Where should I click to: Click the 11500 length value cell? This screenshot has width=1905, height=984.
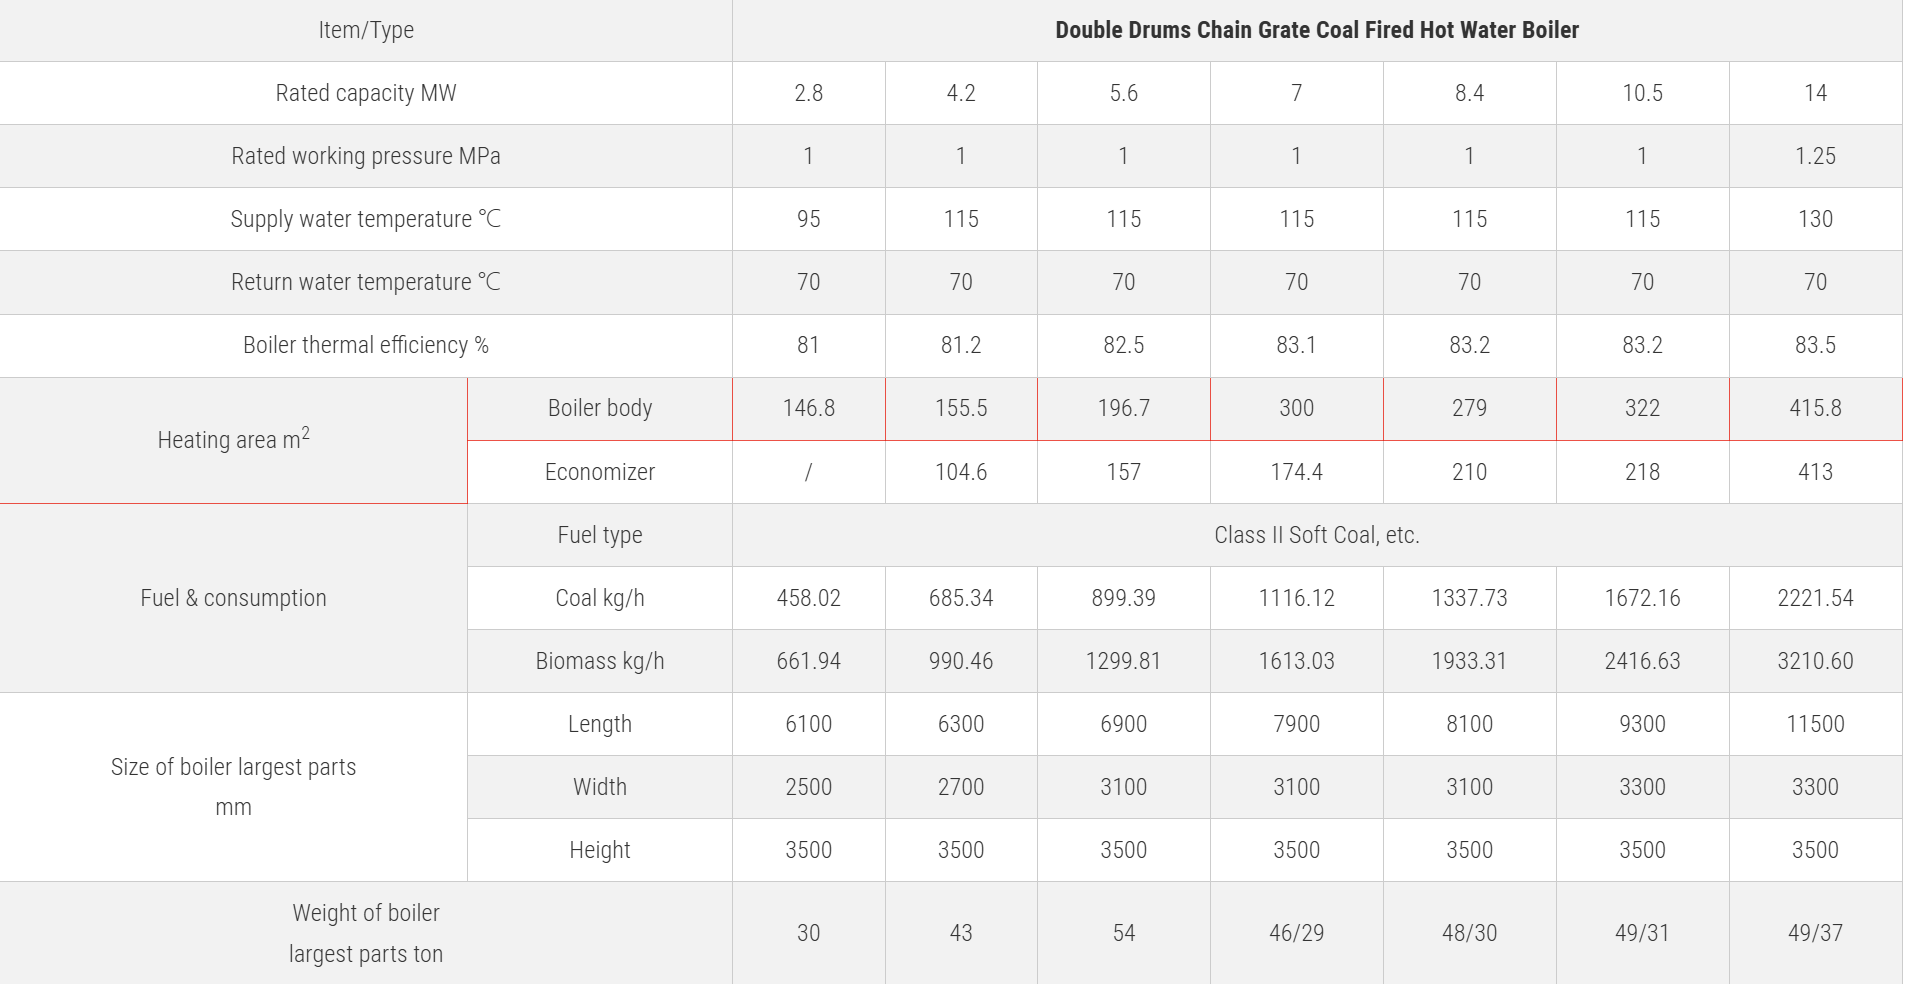pos(1815,724)
